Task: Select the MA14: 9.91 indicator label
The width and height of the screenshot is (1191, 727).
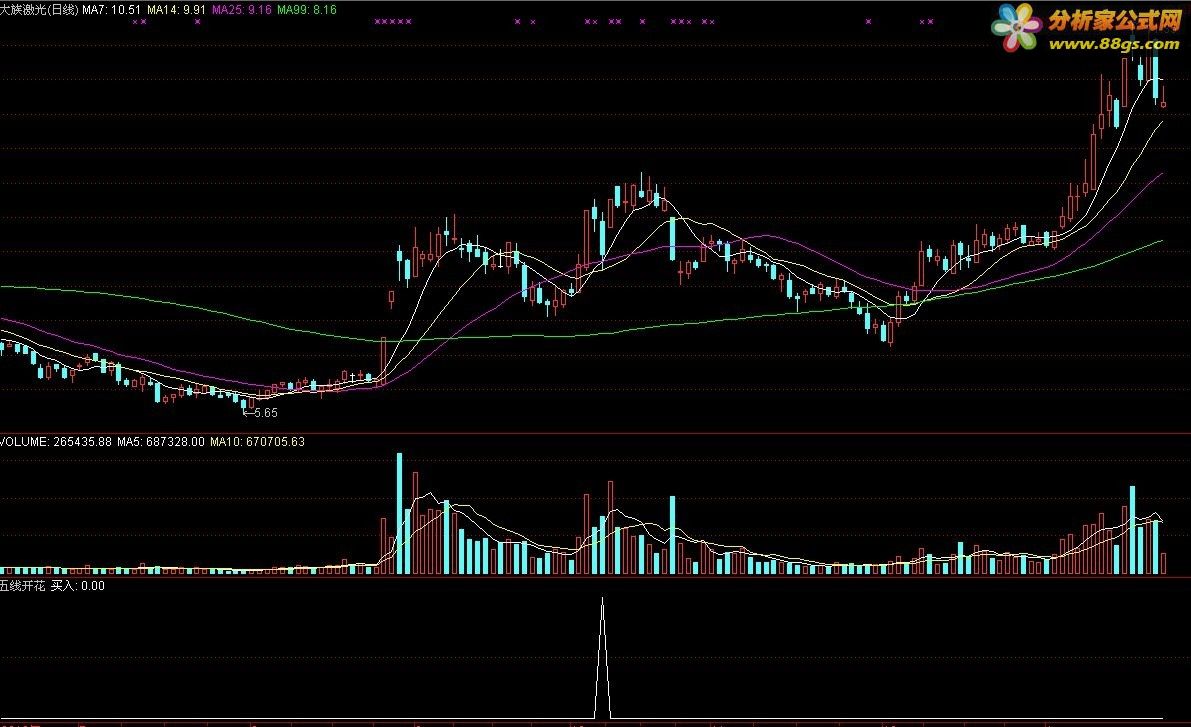Action: click(x=176, y=10)
